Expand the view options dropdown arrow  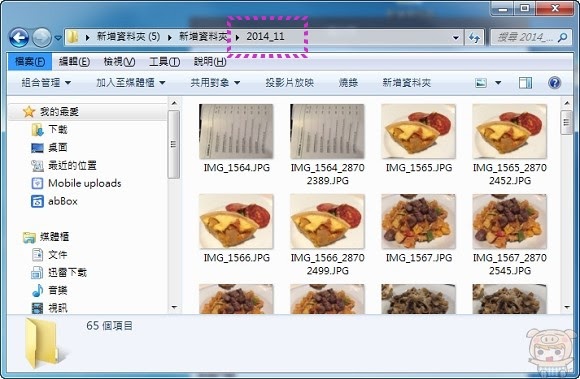click(498, 83)
